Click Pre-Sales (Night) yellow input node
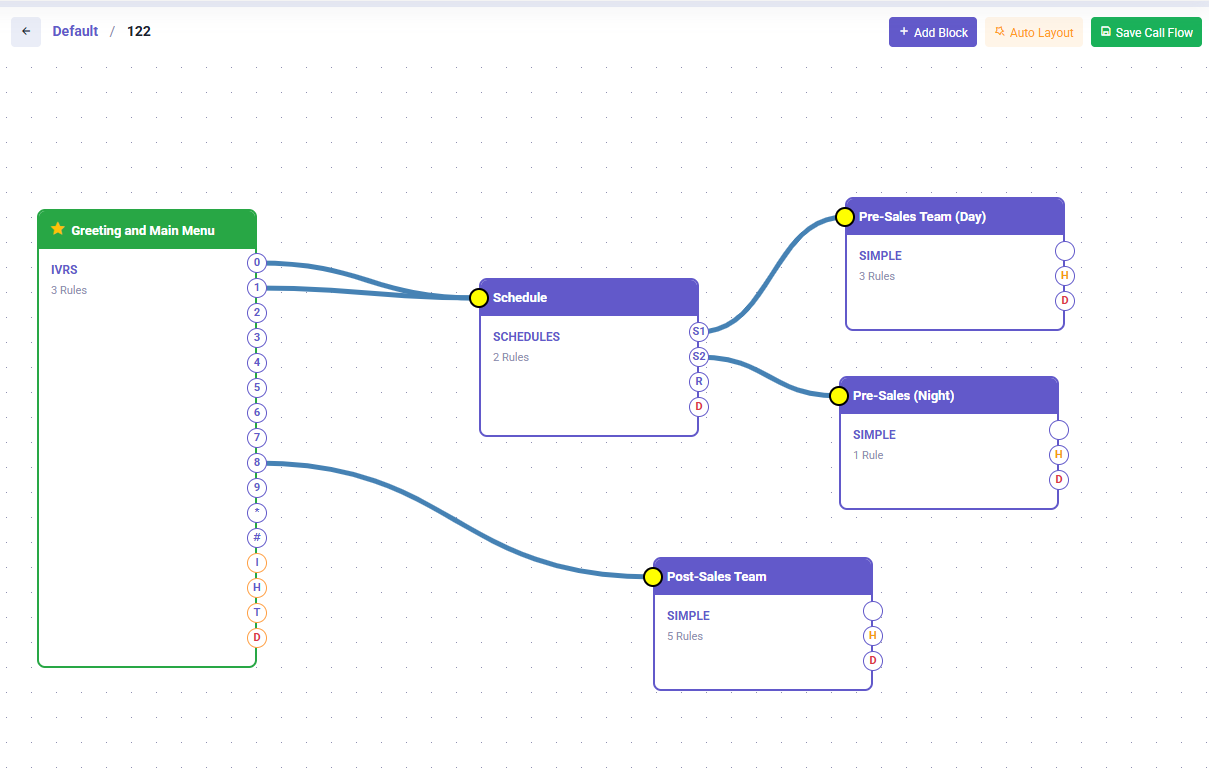Screen dimensions: 1209x770 point(839,396)
